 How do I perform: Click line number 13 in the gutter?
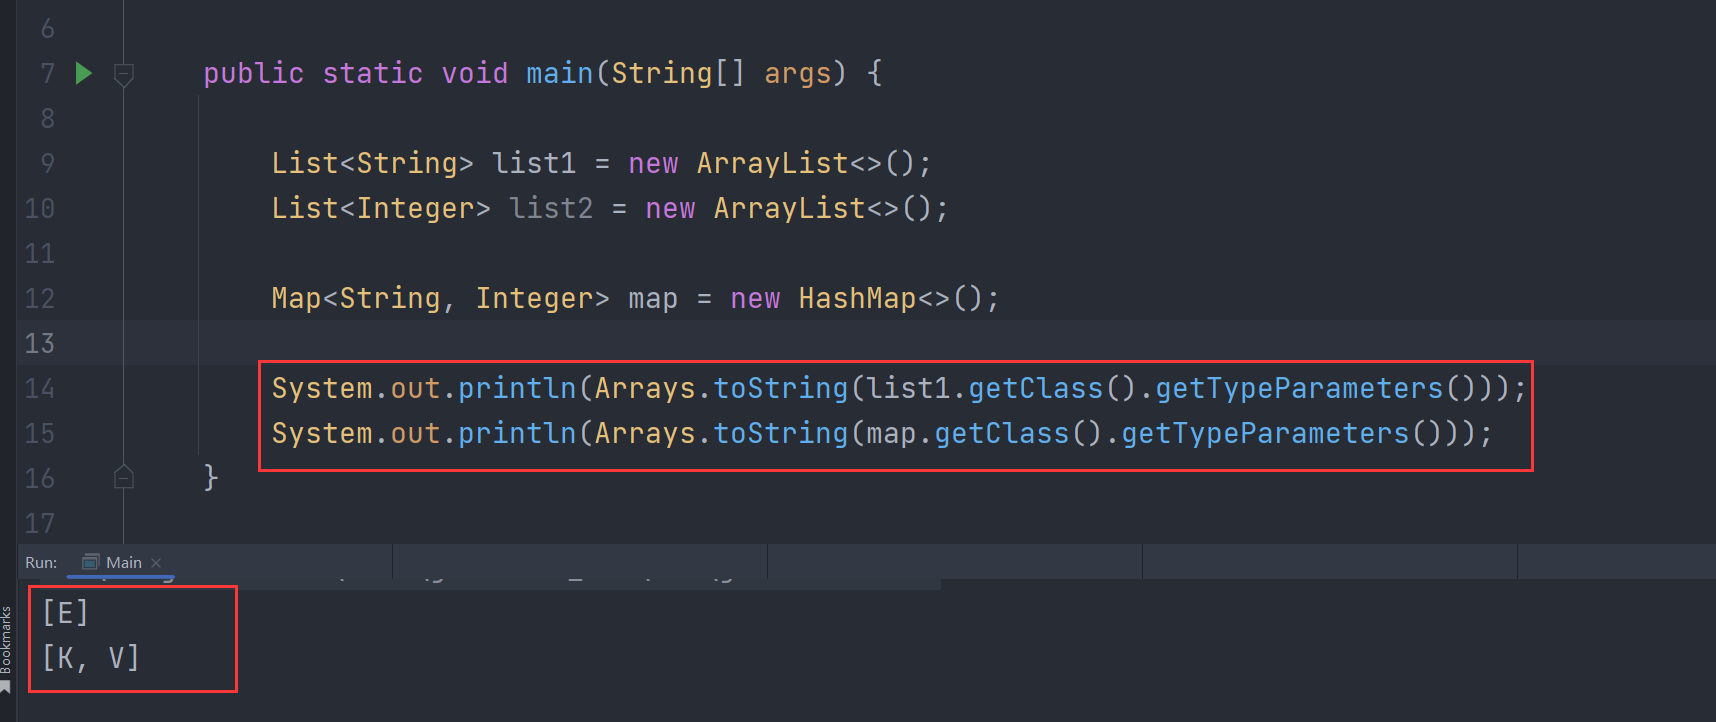pos(40,343)
